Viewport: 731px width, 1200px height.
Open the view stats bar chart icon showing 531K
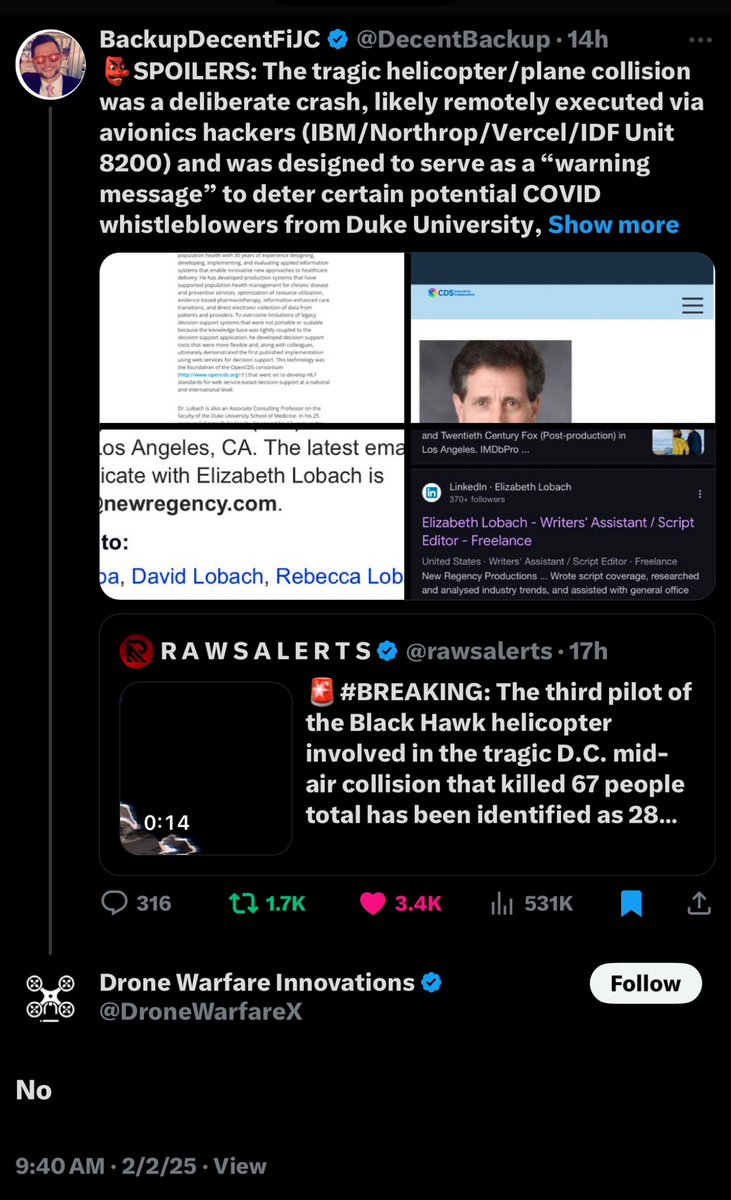502,903
